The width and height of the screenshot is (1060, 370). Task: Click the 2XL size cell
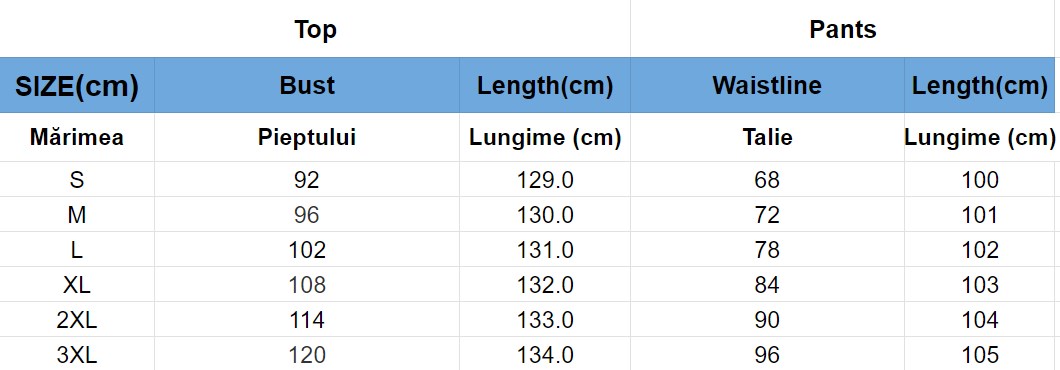[x=77, y=320]
